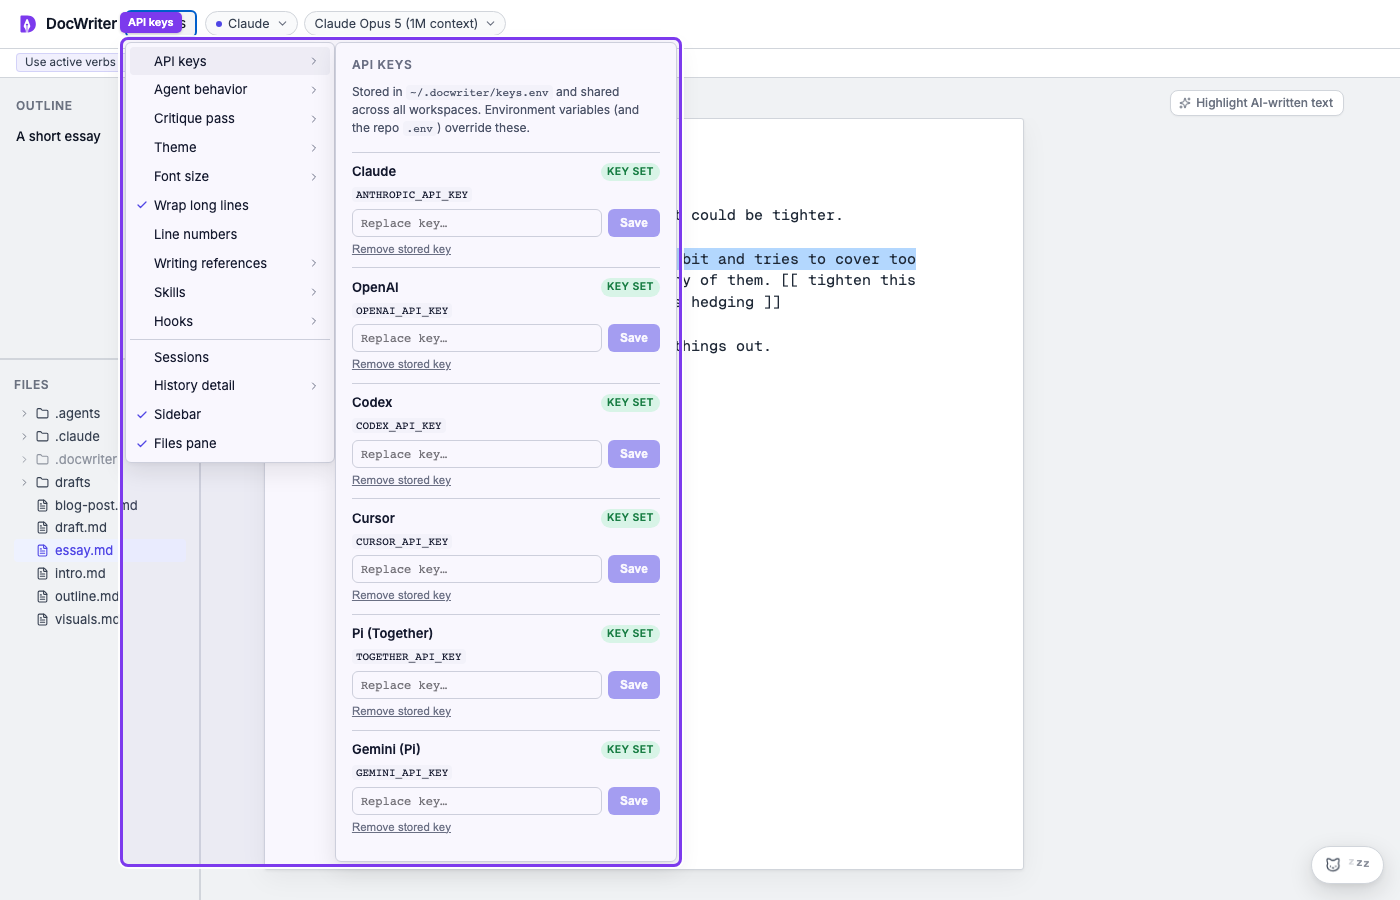This screenshot has width=1400, height=900.
Task: Open the Hooks submenu
Action: (230, 321)
